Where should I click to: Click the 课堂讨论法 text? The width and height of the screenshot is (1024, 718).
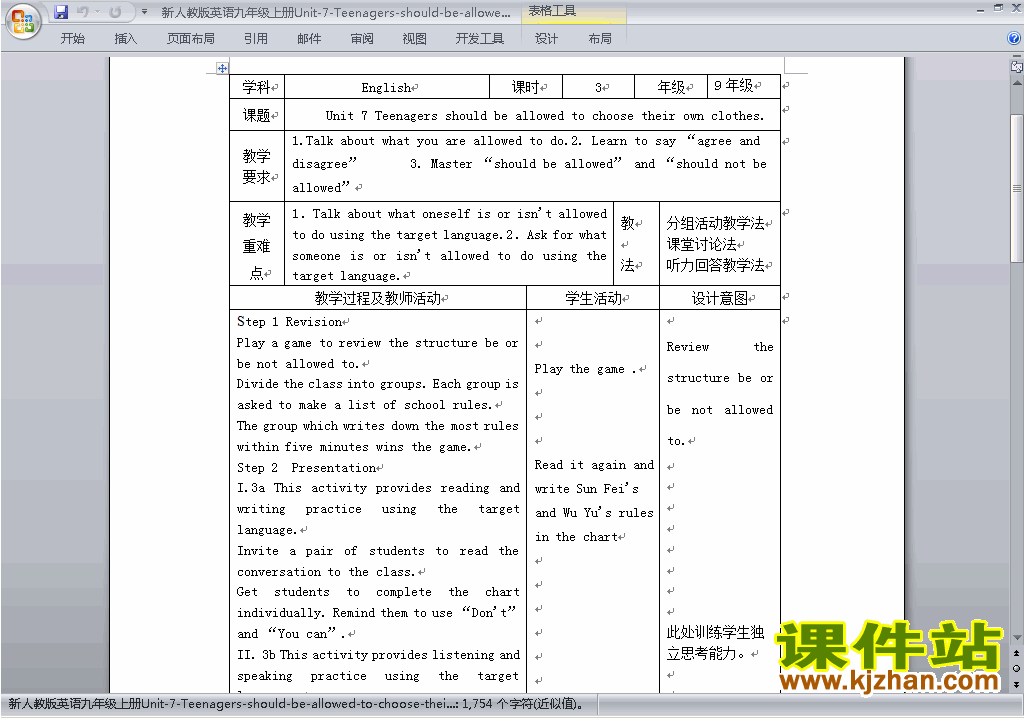coord(701,244)
